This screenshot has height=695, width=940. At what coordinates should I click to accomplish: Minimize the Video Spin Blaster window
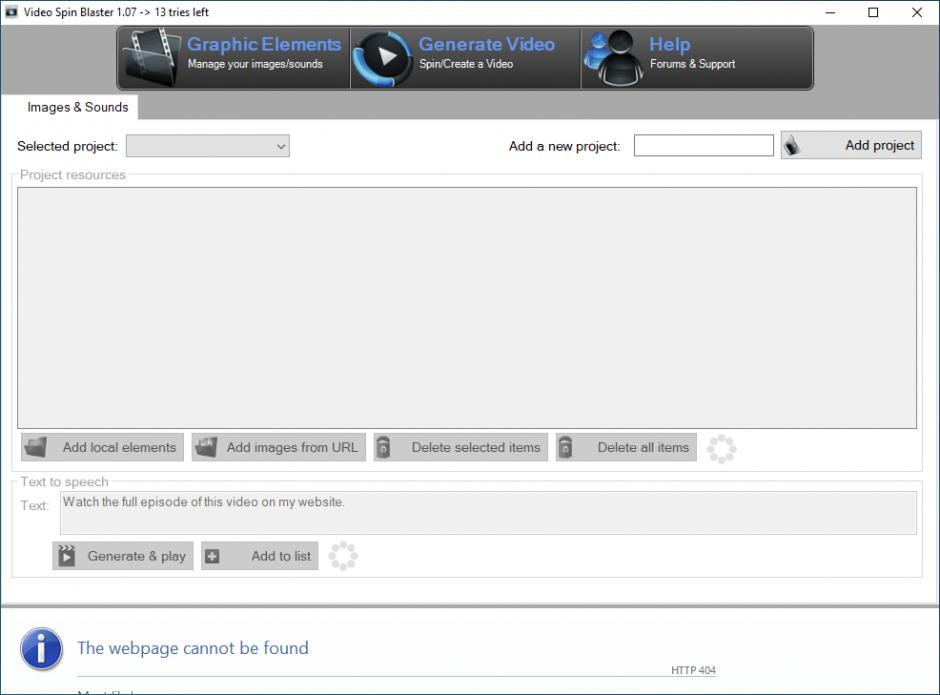point(830,12)
